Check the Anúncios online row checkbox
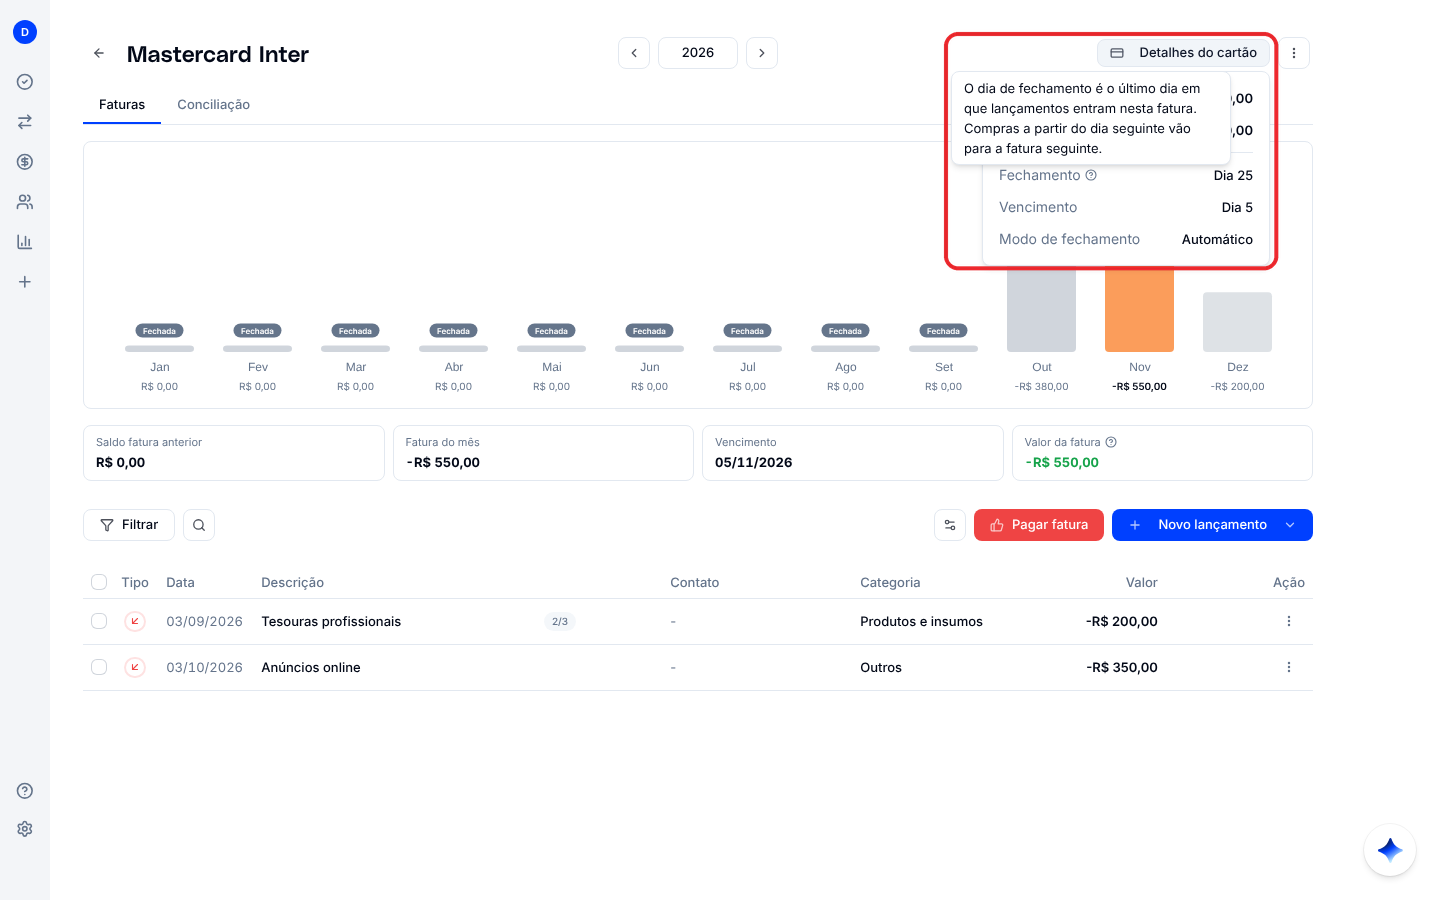 coord(99,667)
